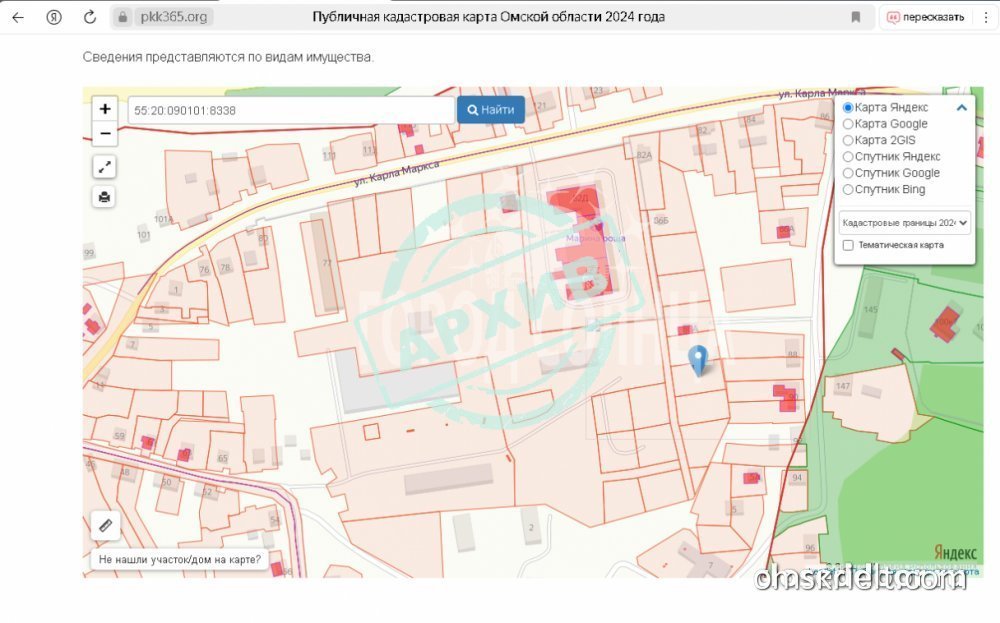Click the blue location marker pin
Image resolution: width=1000 pixels, height=623 pixels.
699,359
